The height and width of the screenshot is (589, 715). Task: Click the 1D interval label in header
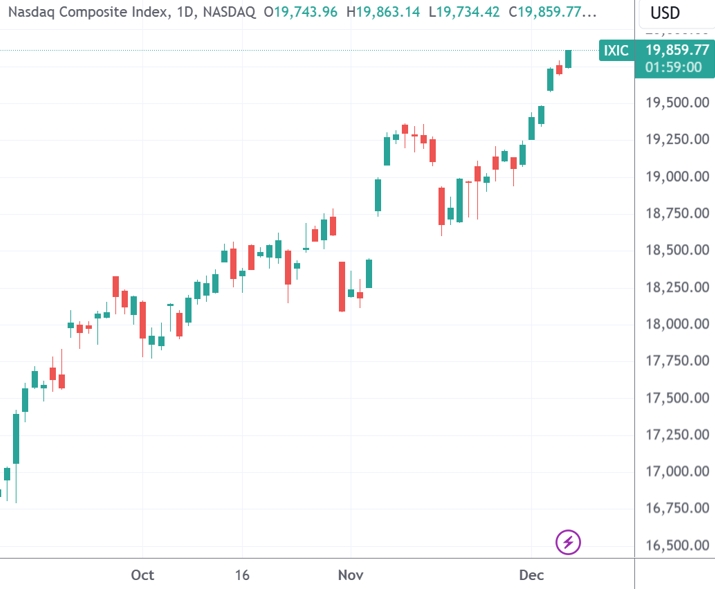click(185, 12)
